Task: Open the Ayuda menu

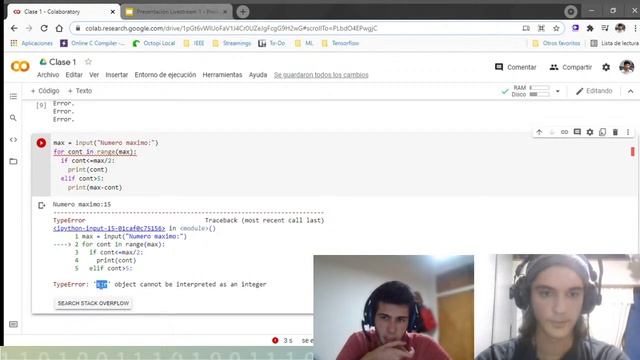Action: coord(258,75)
